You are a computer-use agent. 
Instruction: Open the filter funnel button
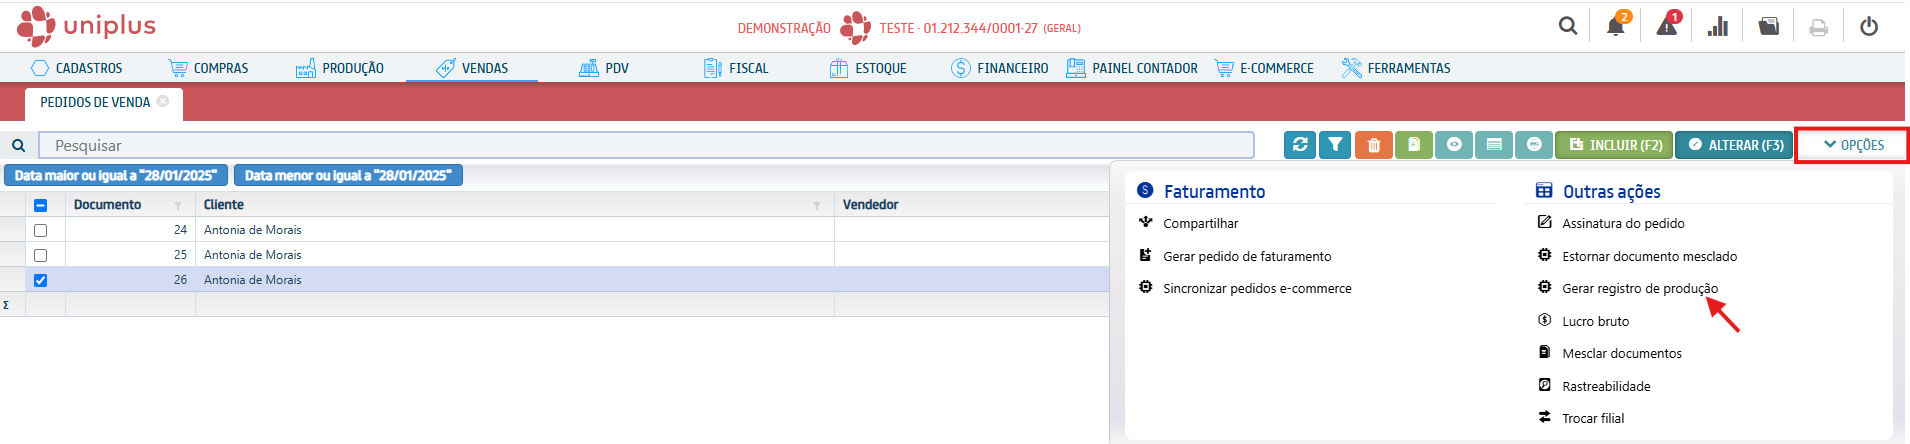point(1335,145)
